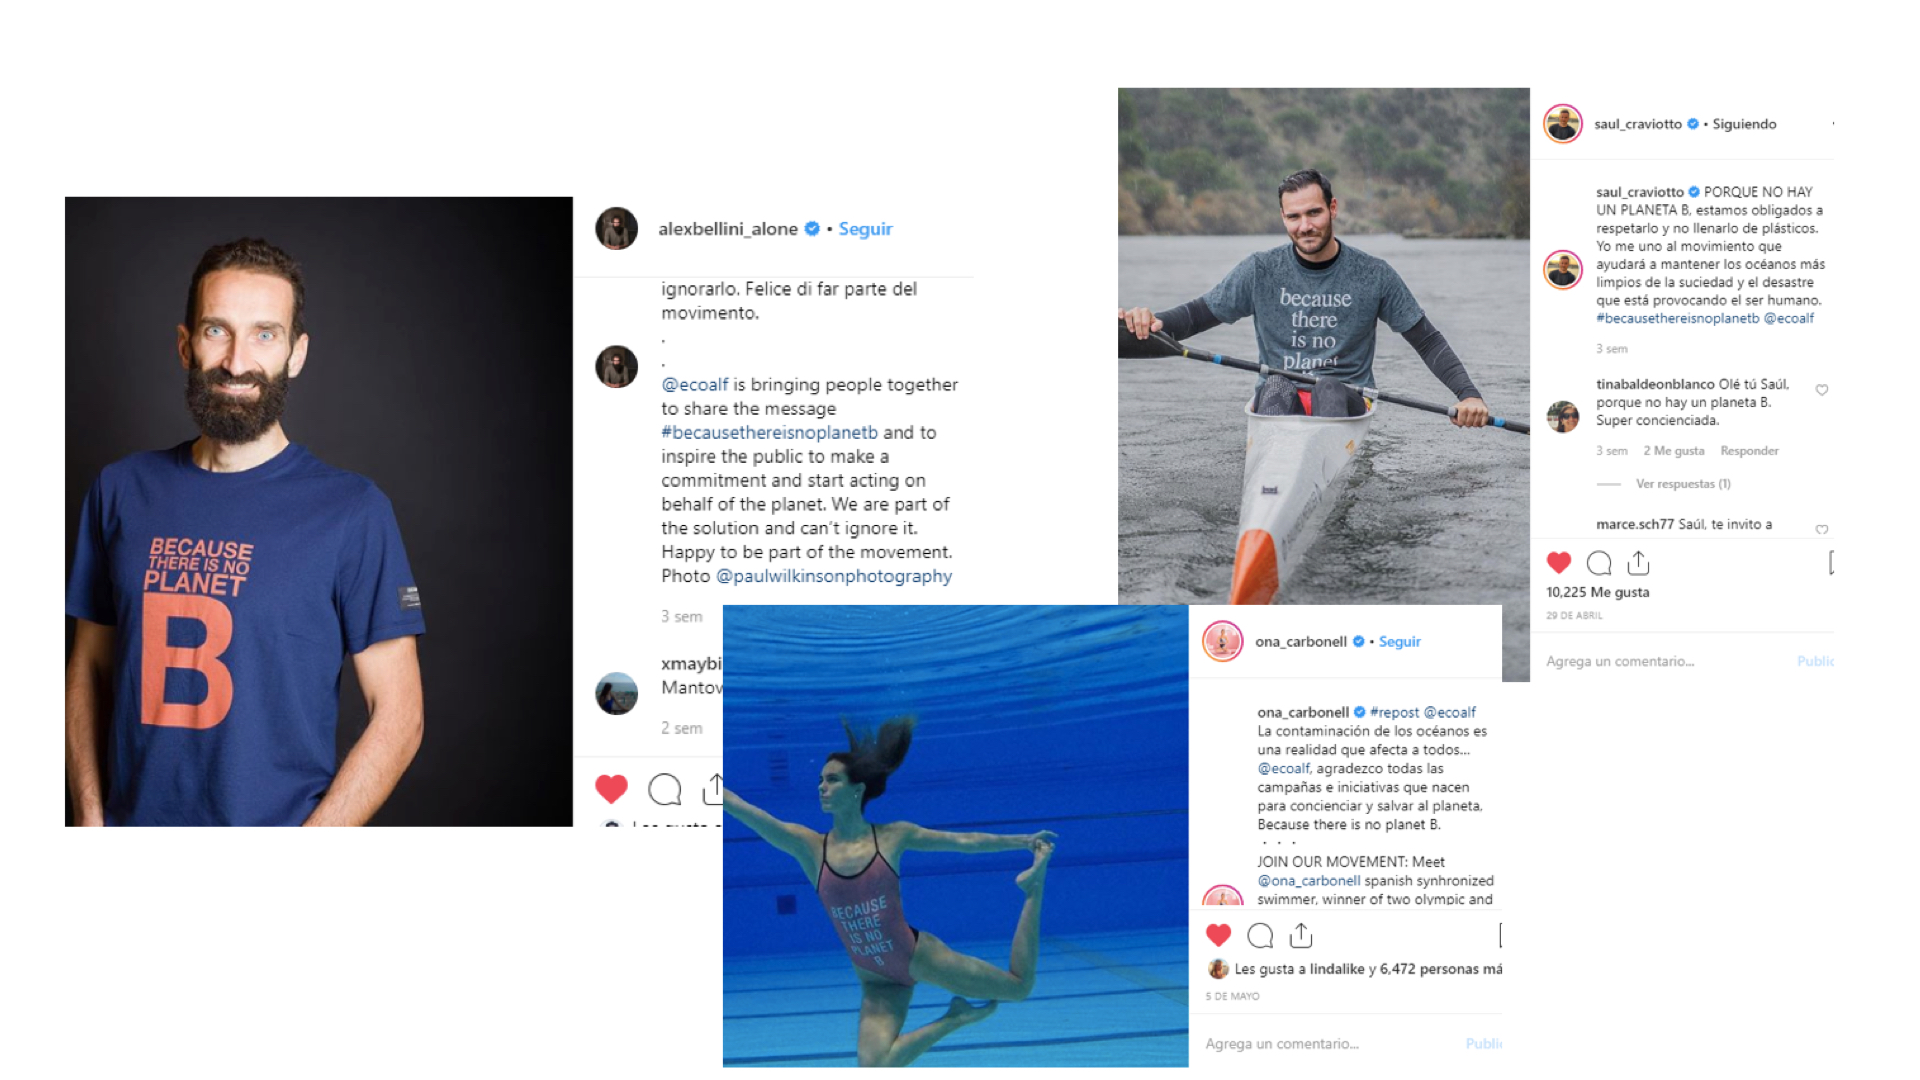Click comment bubble icon on alexbellini_alone post
This screenshot has width=1920, height=1080.
point(665,790)
